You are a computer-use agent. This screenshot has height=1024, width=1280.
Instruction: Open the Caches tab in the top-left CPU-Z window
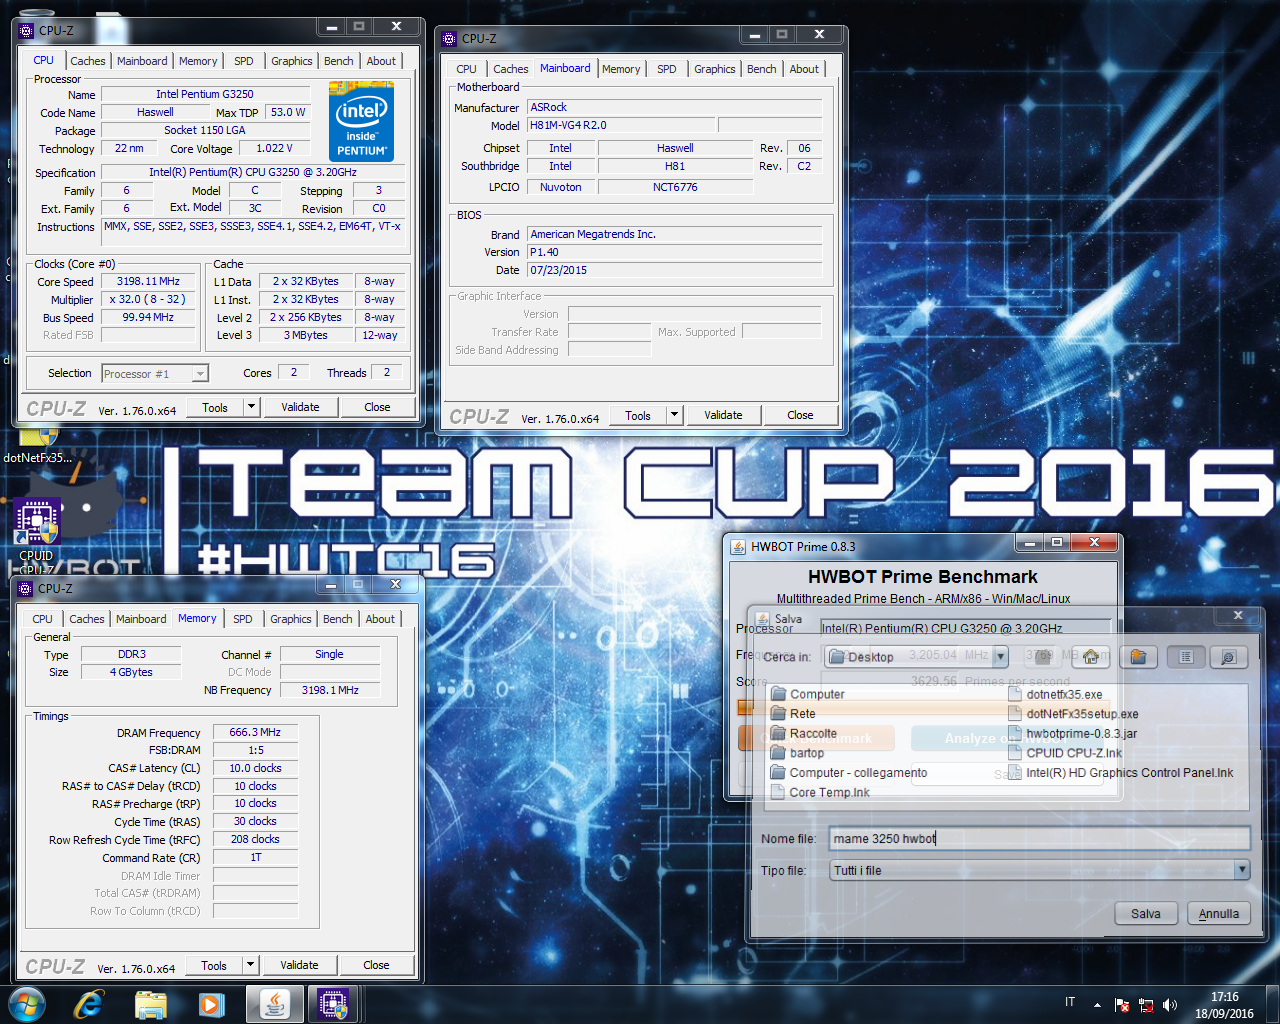(x=88, y=61)
